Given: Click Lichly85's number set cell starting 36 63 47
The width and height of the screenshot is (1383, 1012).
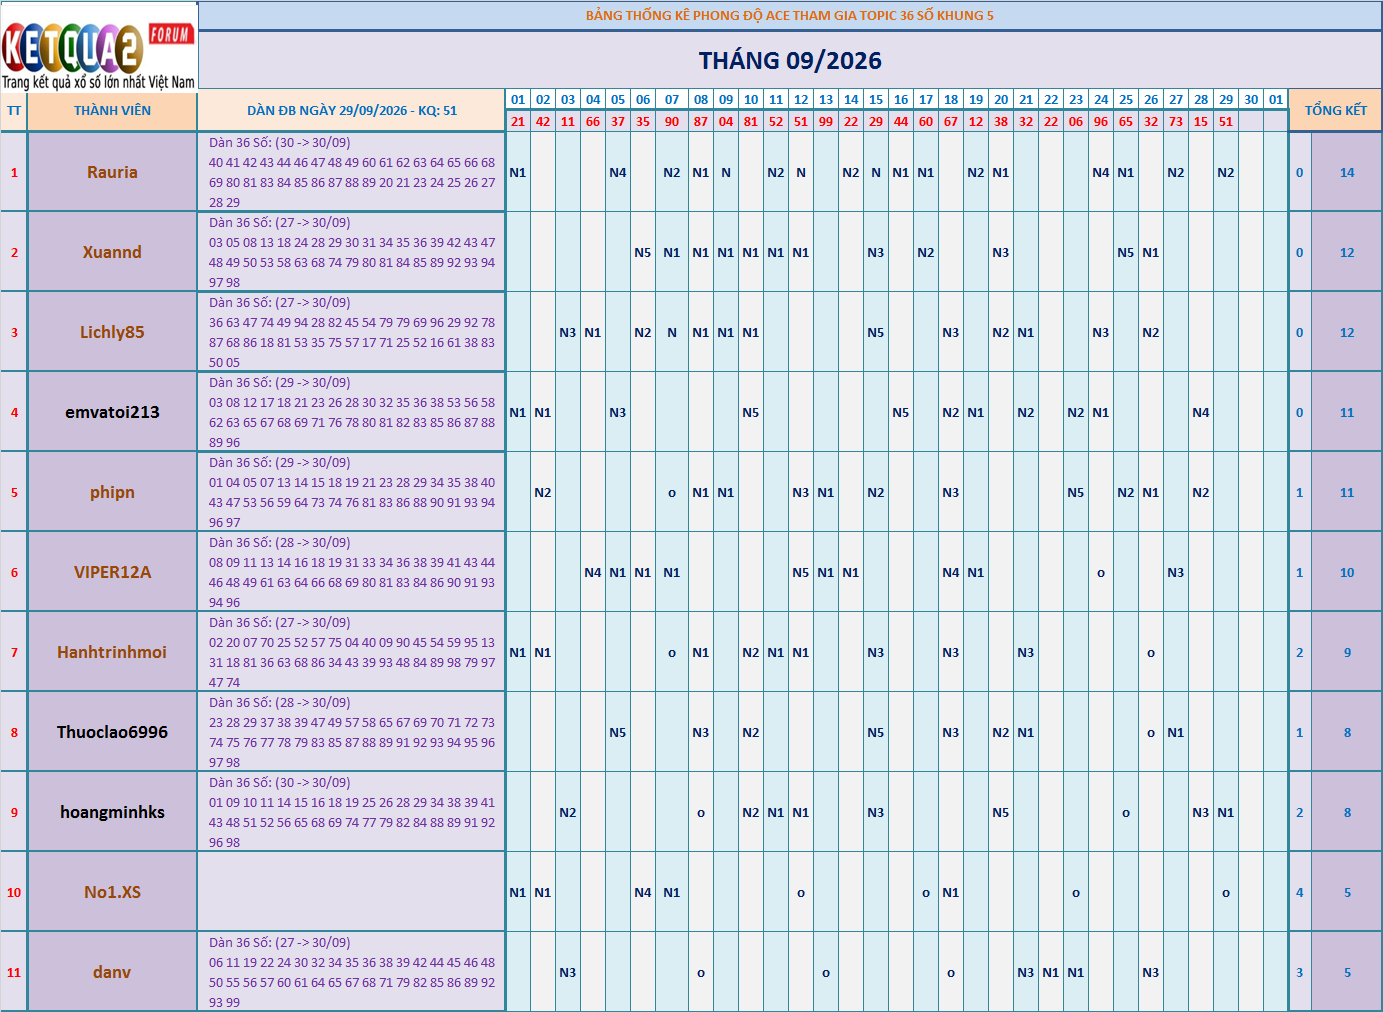Looking at the screenshot, I should point(352,332).
